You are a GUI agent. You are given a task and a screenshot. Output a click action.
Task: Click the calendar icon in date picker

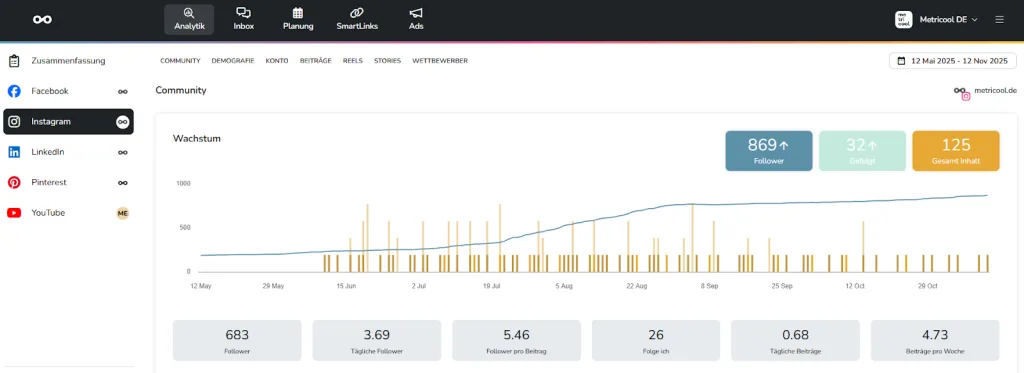tap(902, 61)
